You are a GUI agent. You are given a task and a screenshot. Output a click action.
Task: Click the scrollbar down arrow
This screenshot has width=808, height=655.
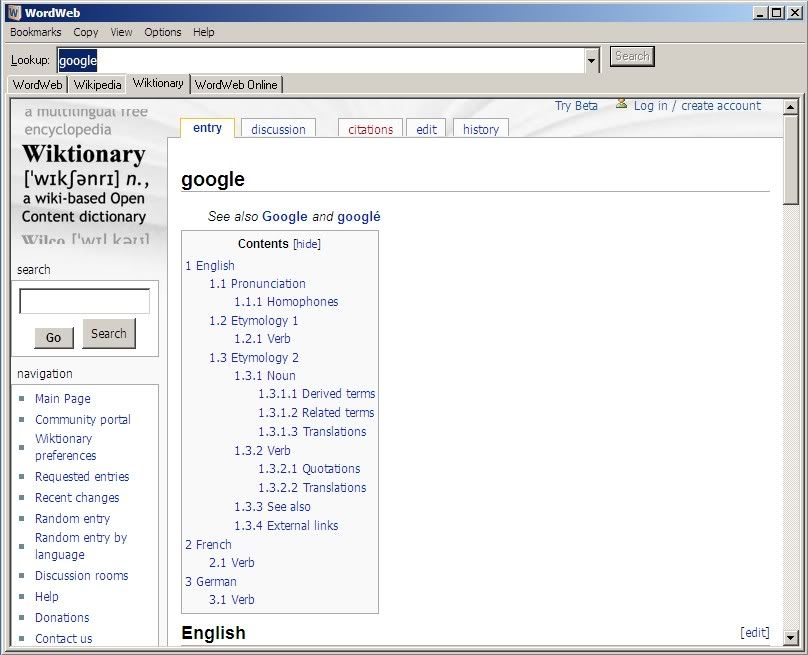pyautogui.click(x=790, y=638)
